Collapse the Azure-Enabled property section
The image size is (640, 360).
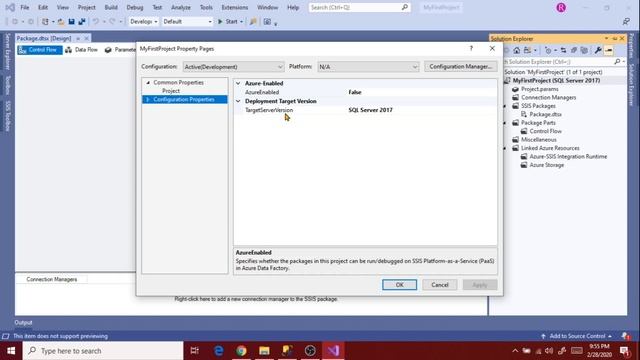pyautogui.click(x=238, y=83)
